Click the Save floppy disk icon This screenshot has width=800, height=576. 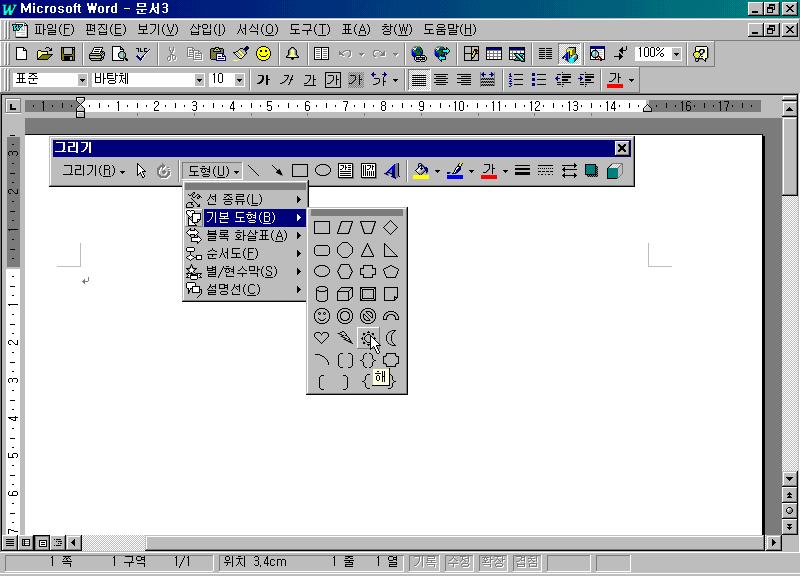click(x=68, y=54)
